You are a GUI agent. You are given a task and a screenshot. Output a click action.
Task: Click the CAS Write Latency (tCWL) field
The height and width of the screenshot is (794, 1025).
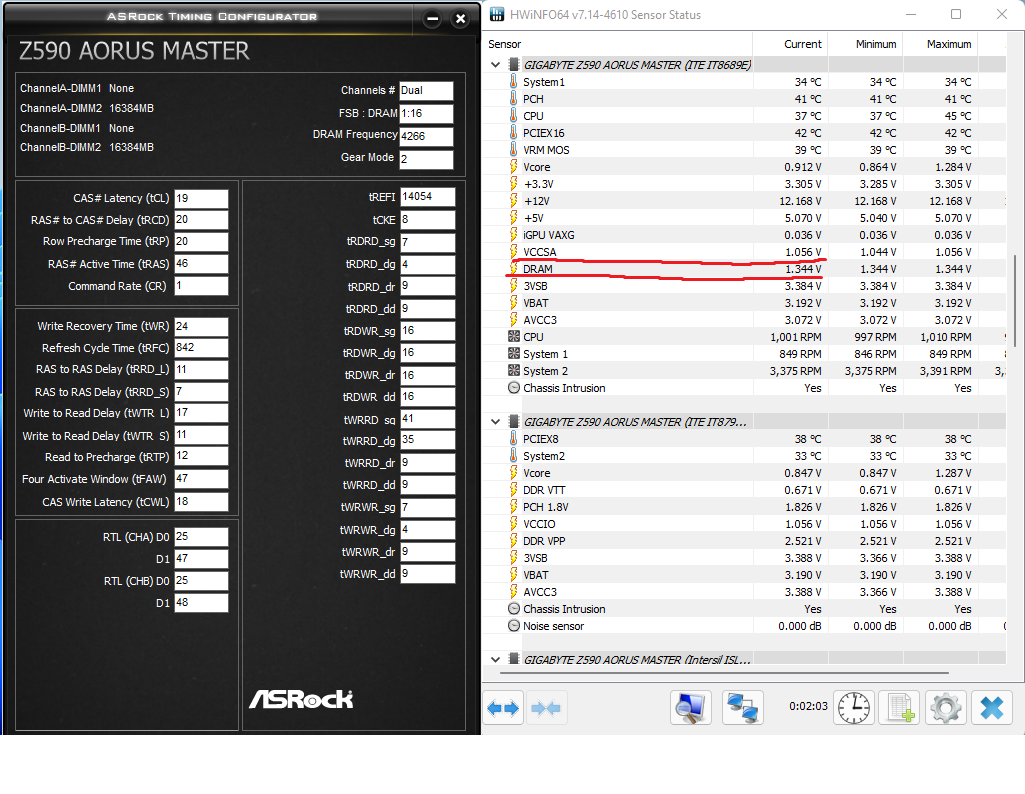pos(201,501)
